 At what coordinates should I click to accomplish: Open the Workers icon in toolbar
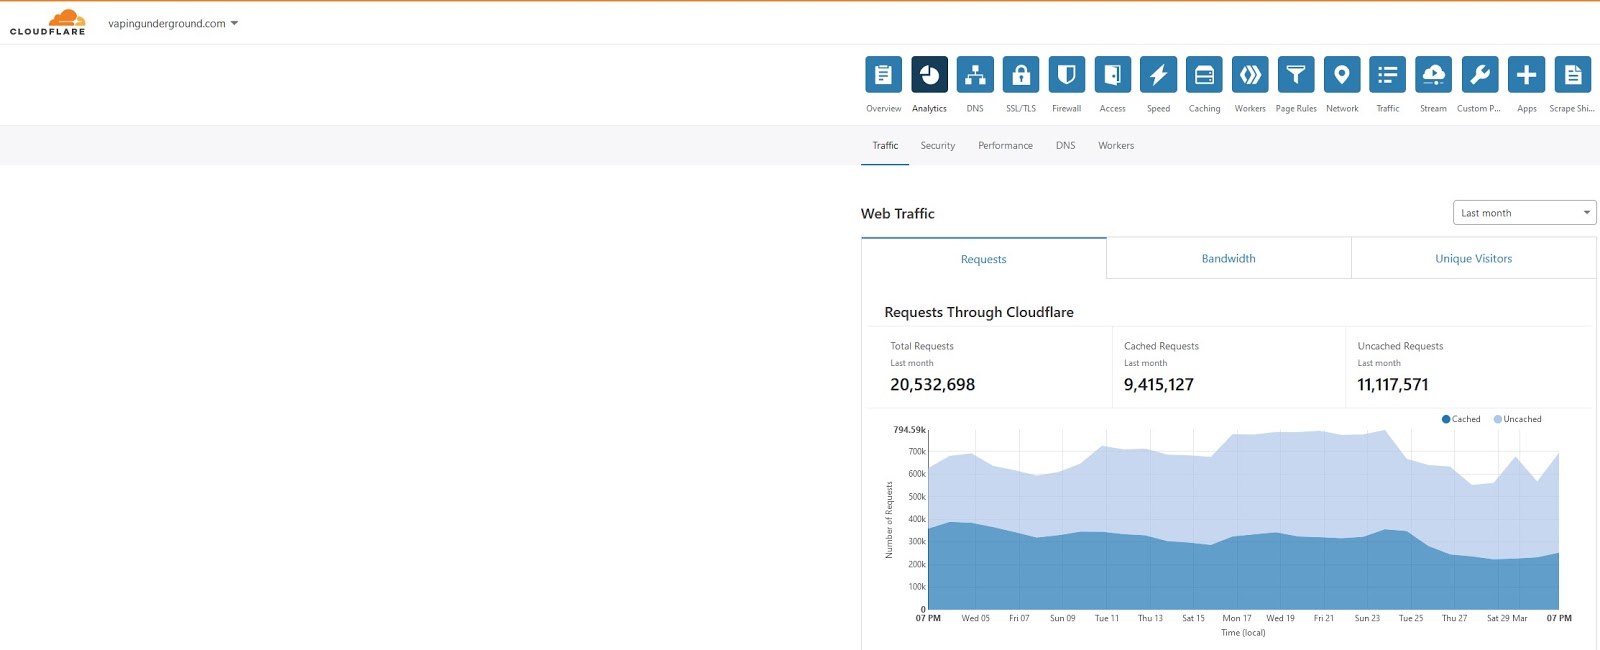pos(1250,75)
